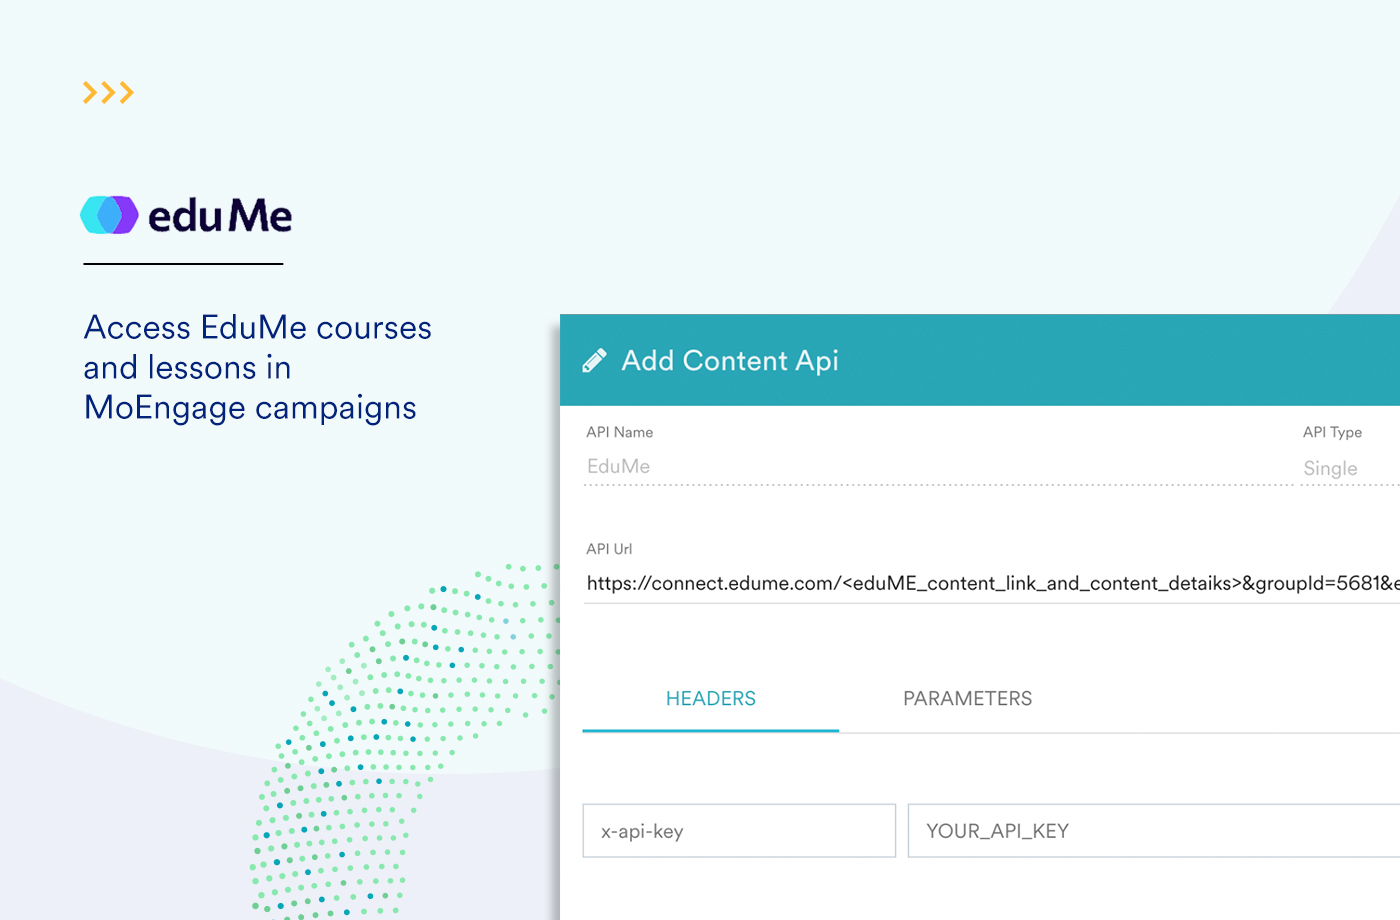Click the pencil icon beside Add Content Api
Image resolution: width=1400 pixels, height=920 pixels.
click(x=595, y=360)
